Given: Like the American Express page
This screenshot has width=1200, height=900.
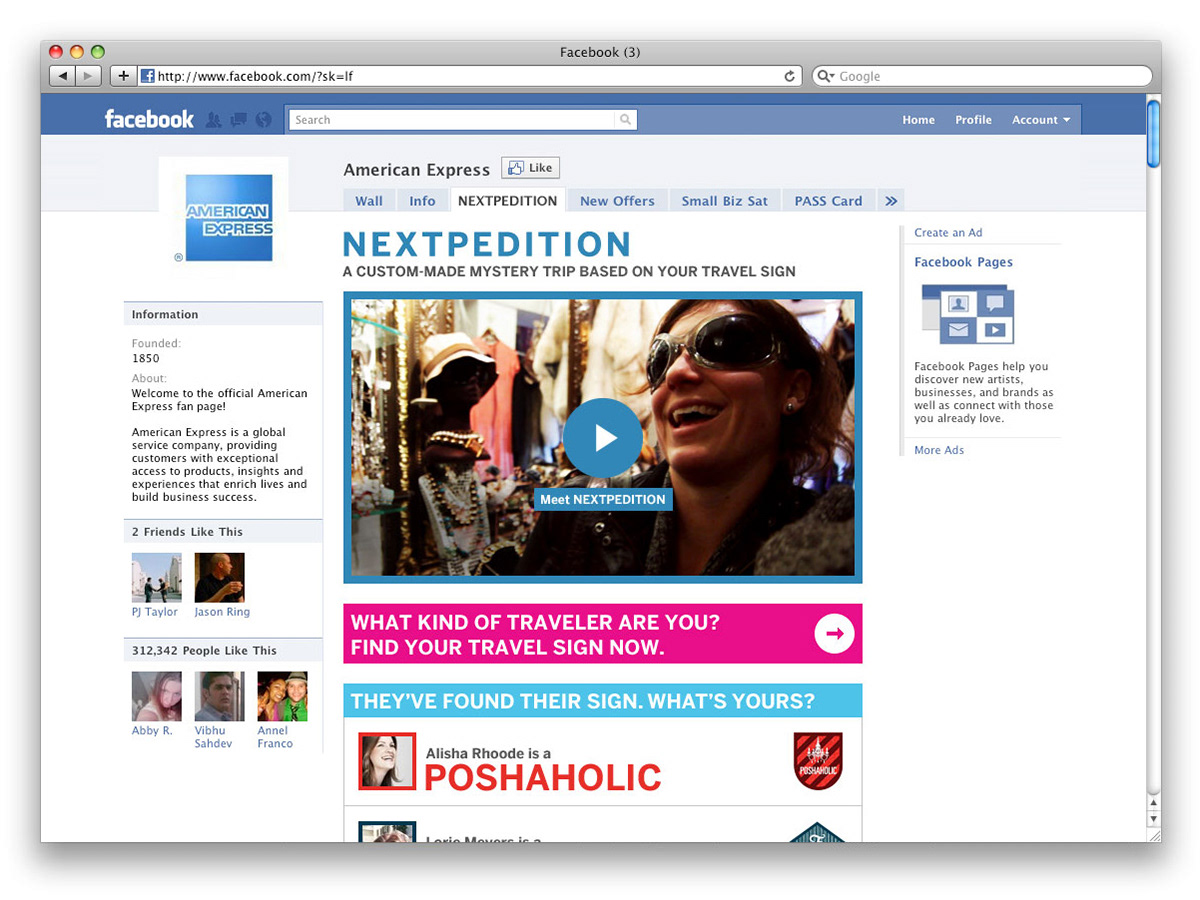Looking at the screenshot, I should pyautogui.click(x=530, y=168).
